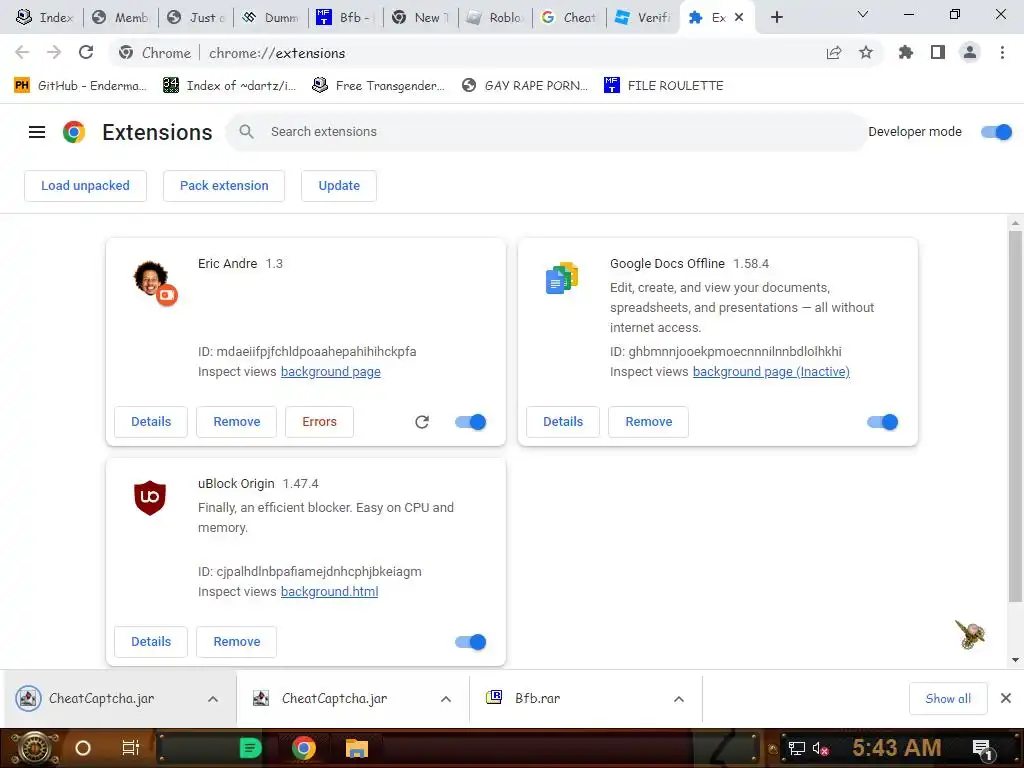The height and width of the screenshot is (768, 1024).
Task: Remove the Eric Andre extension
Action: point(236,422)
